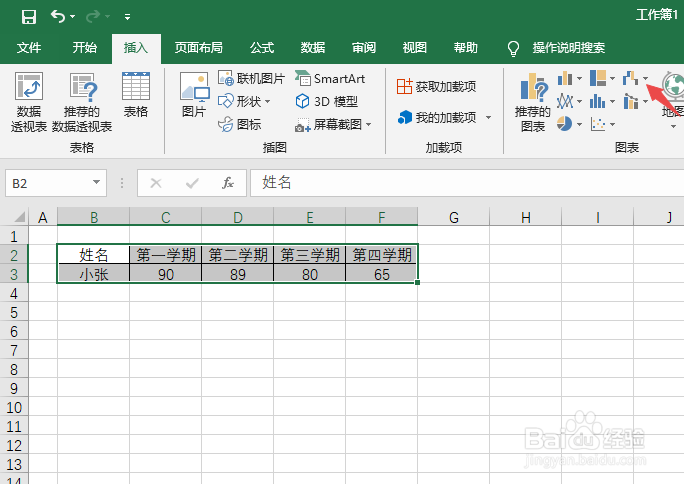
Task: Open the 文件 menu
Action: (29, 48)
